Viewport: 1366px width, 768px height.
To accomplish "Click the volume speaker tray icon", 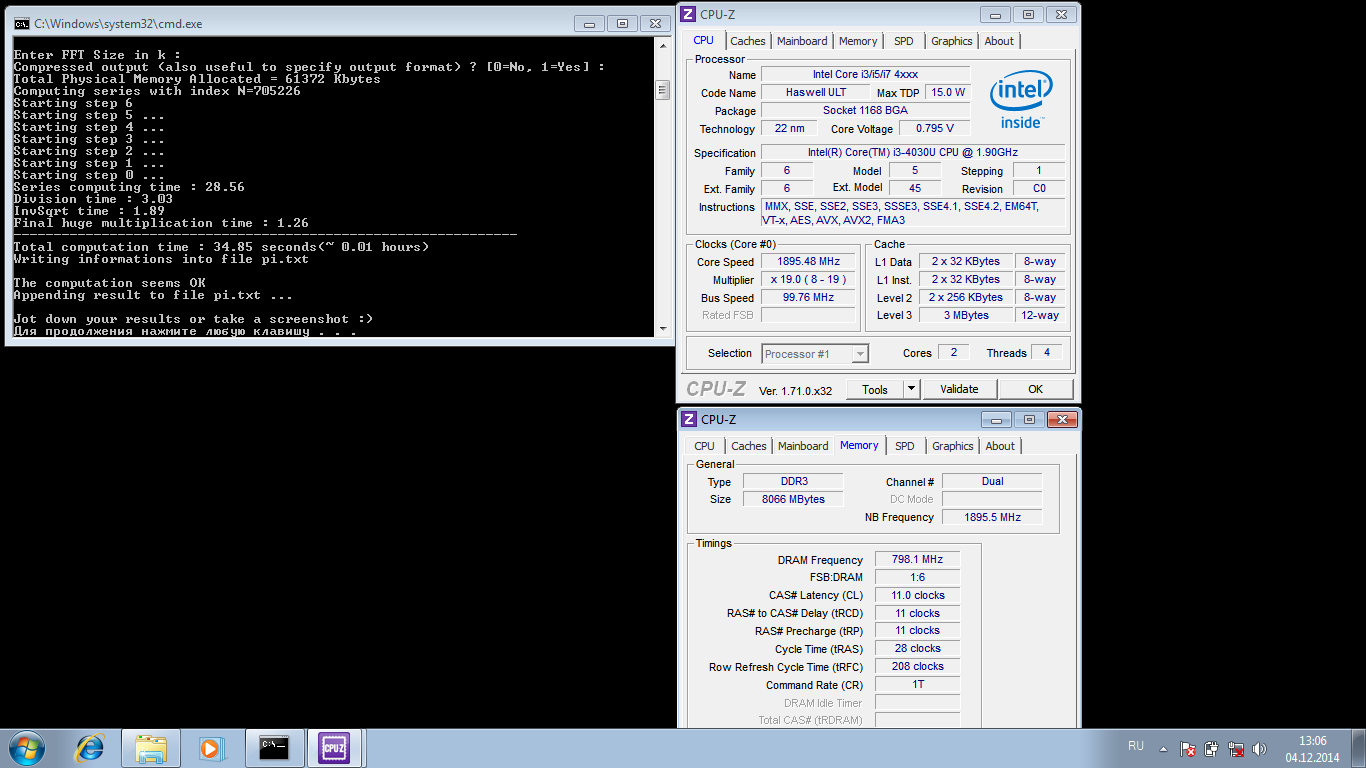I will click(1260, 748).
